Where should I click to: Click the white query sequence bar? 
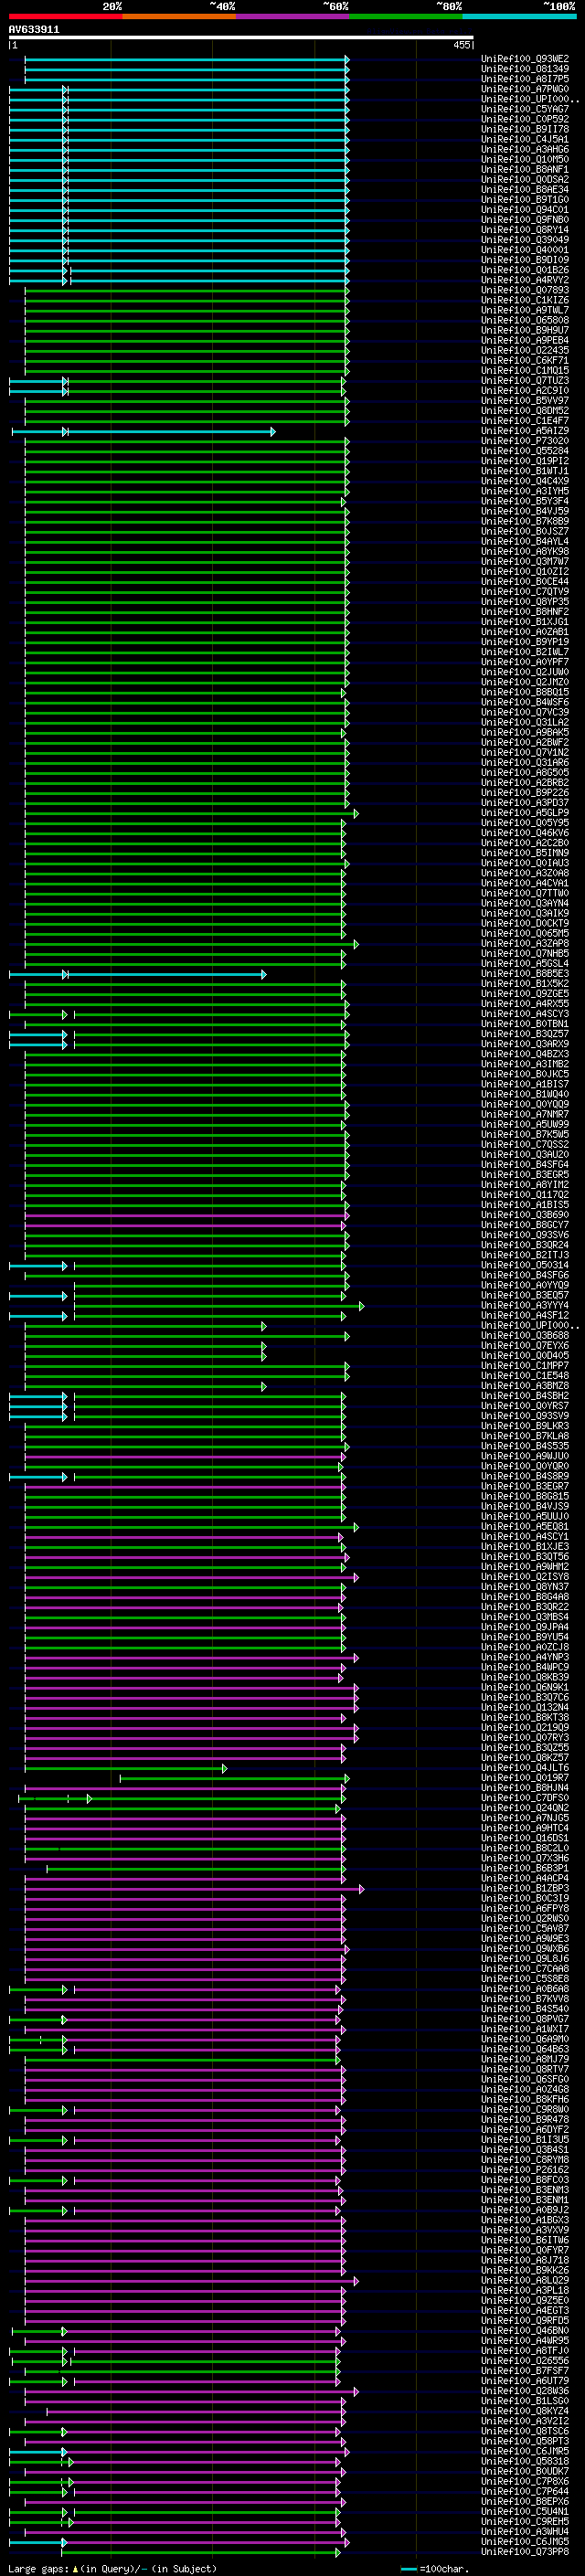pyautogui.click(x=241, y=38)
